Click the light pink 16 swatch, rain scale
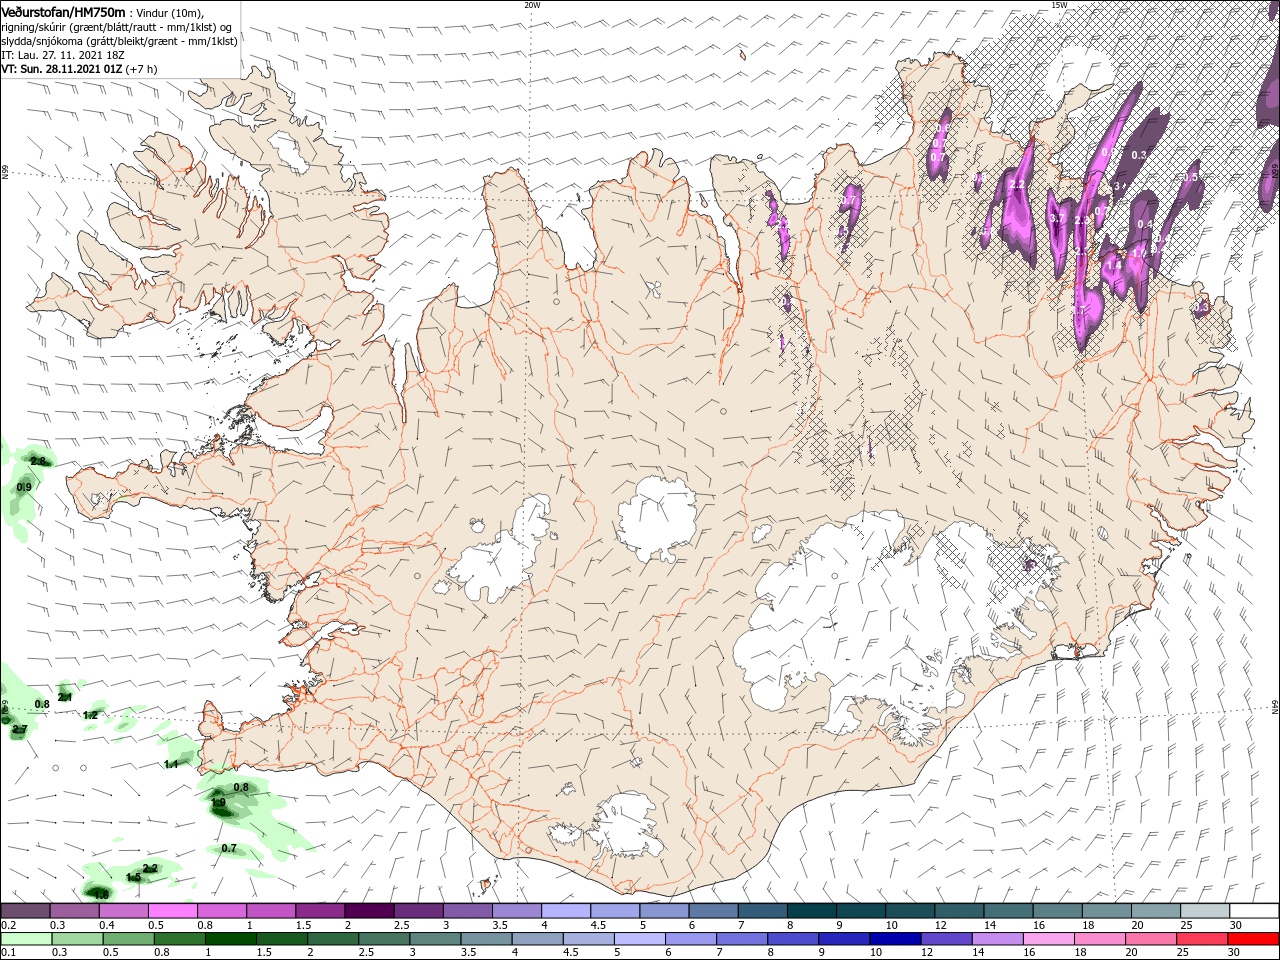 point(1048,939)
